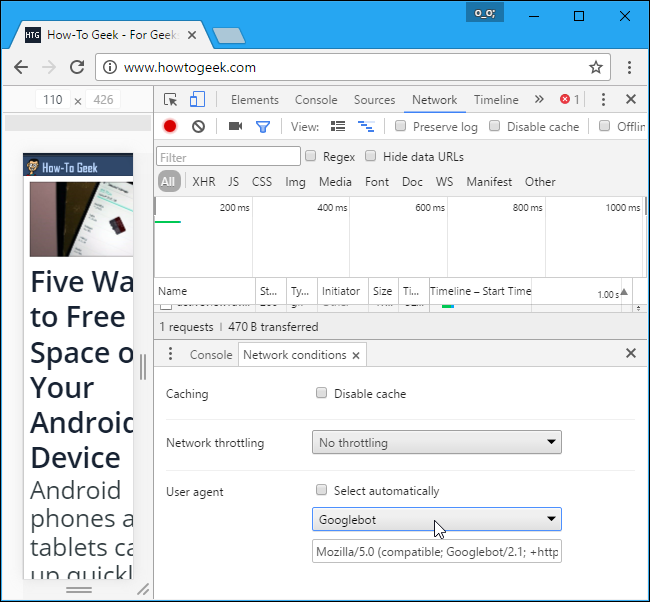Bookmark this page with the star icon
650x602 pixels.
596,68
